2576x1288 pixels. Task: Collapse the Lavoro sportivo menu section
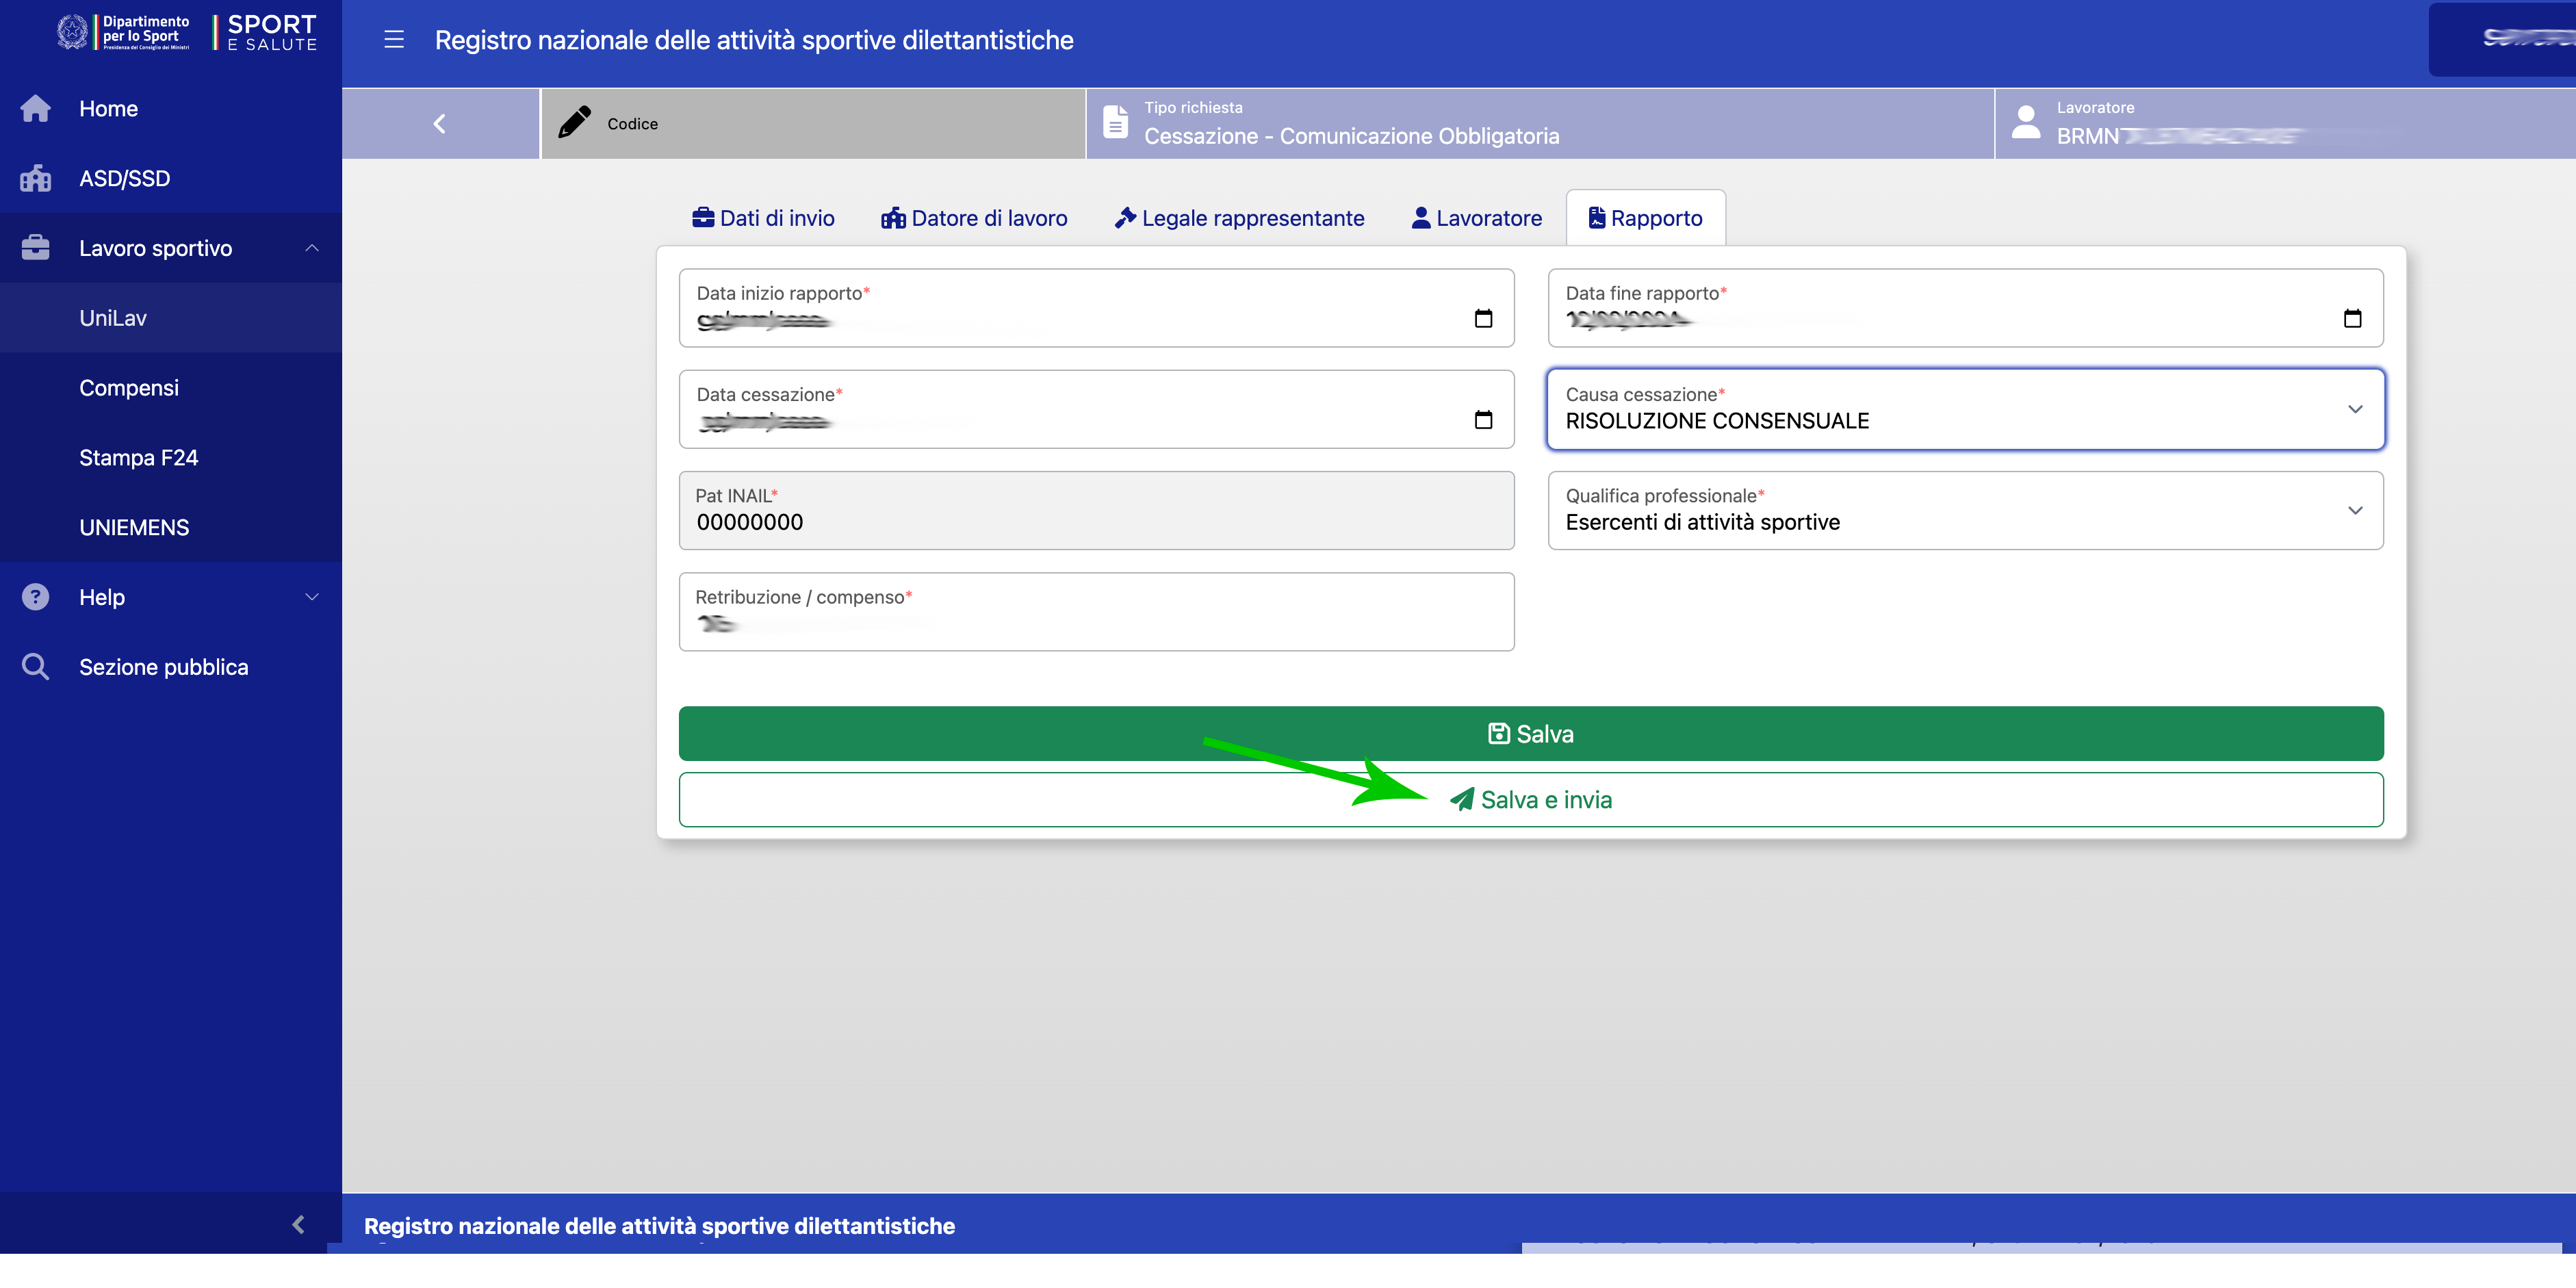311,248
